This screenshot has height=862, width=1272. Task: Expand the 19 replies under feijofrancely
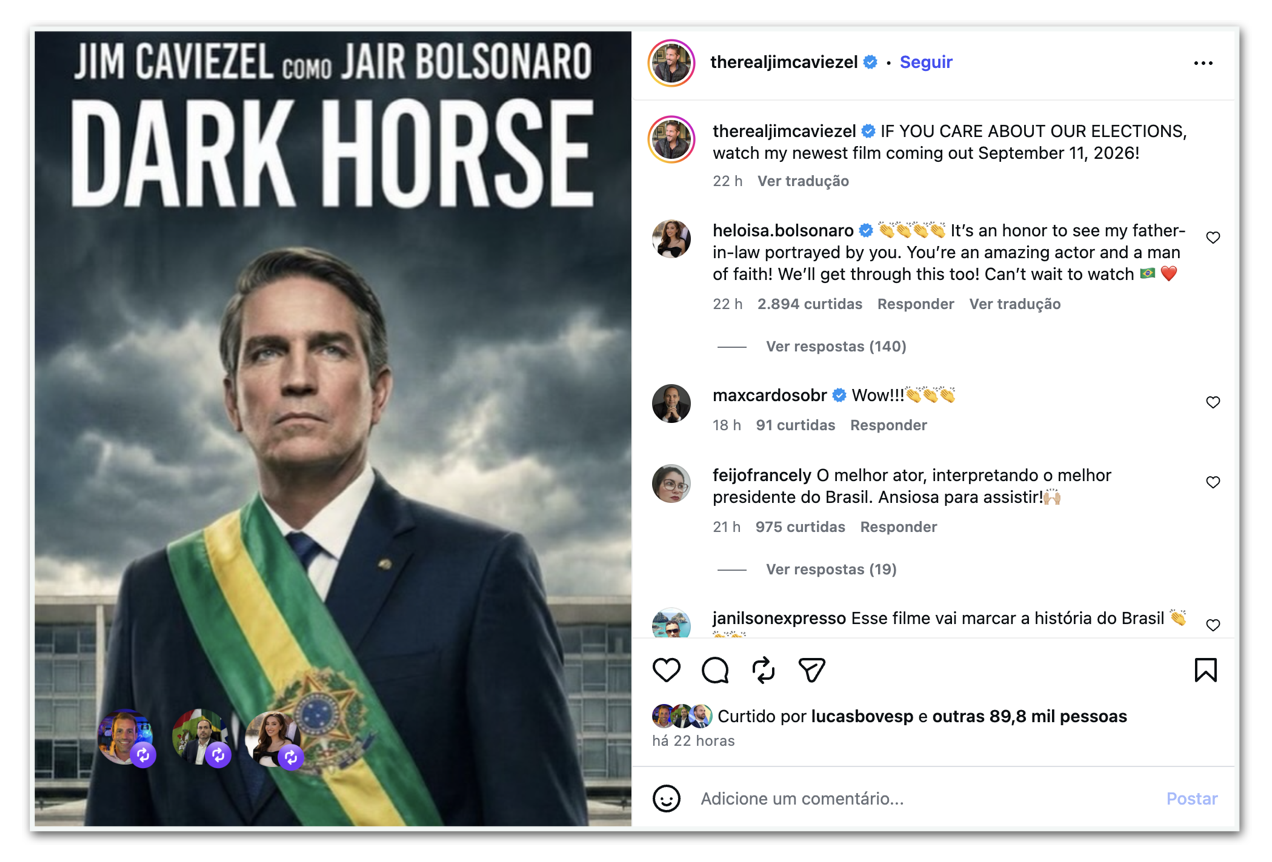coord(830,569)
